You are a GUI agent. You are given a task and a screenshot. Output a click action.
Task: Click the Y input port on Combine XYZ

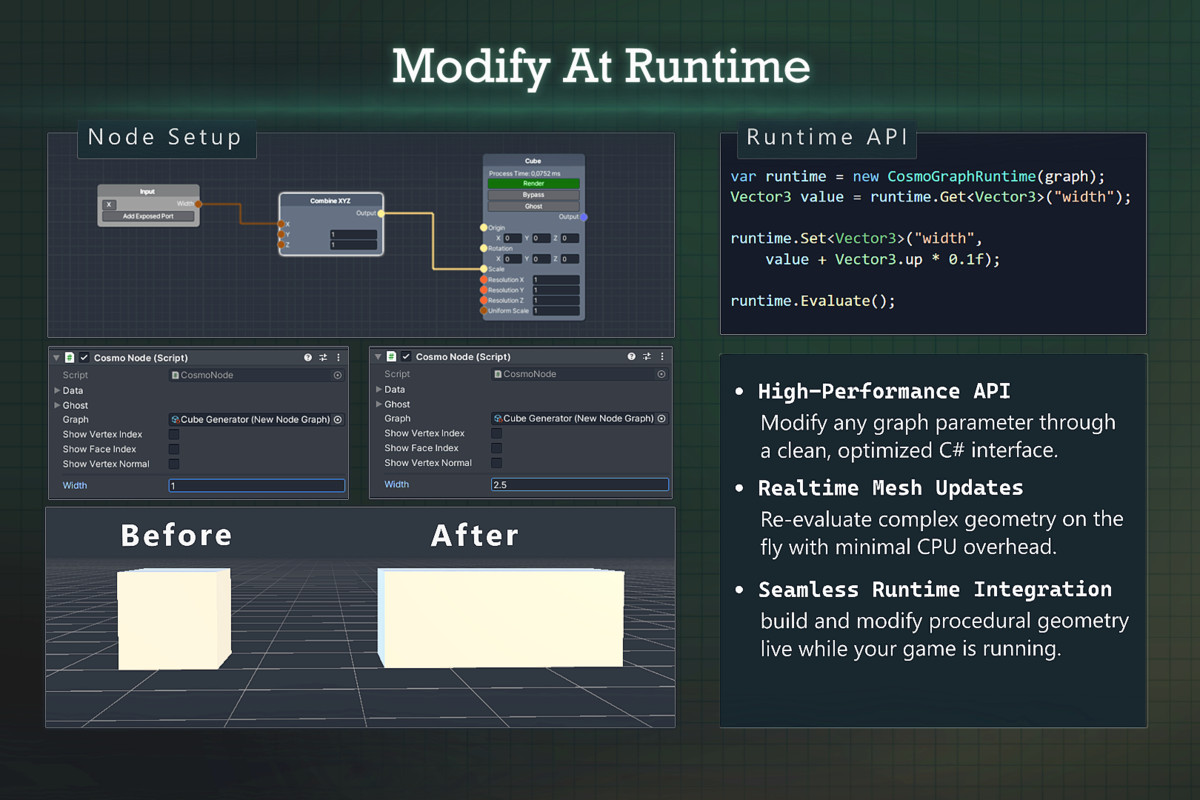pyautogui.click(x=282, y=235)
